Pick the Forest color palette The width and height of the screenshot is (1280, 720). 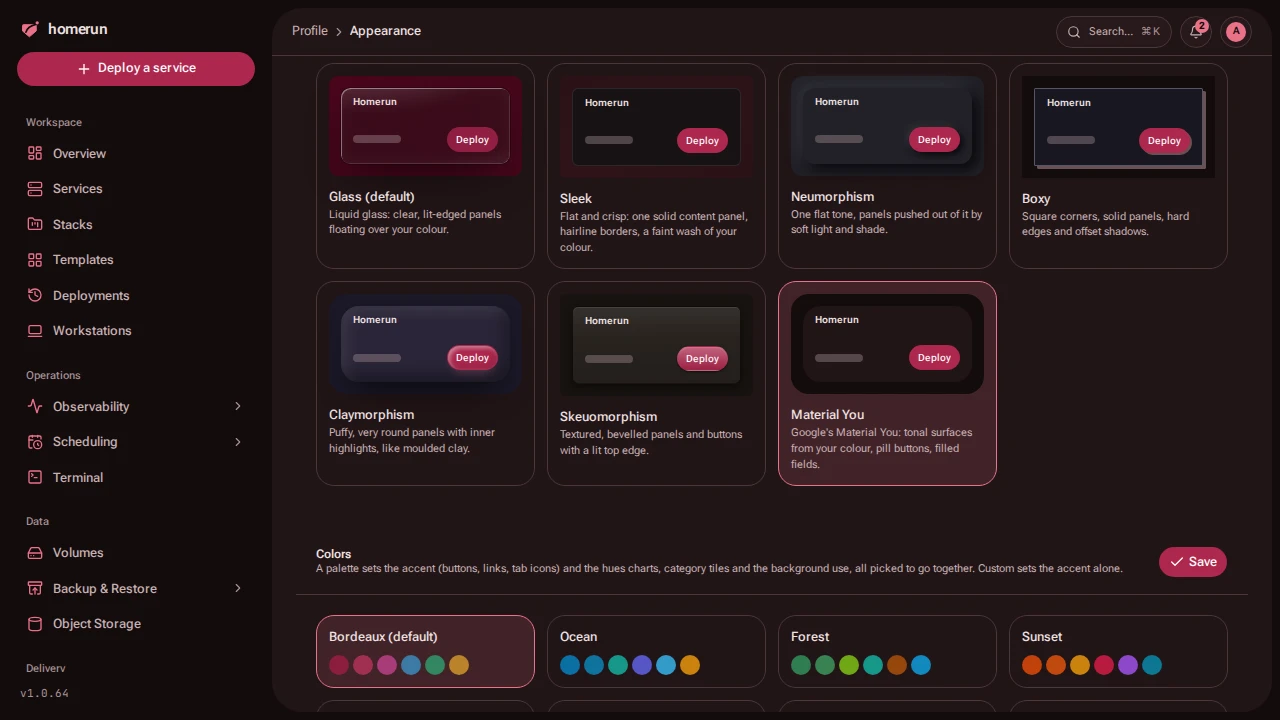pos(887,651)
